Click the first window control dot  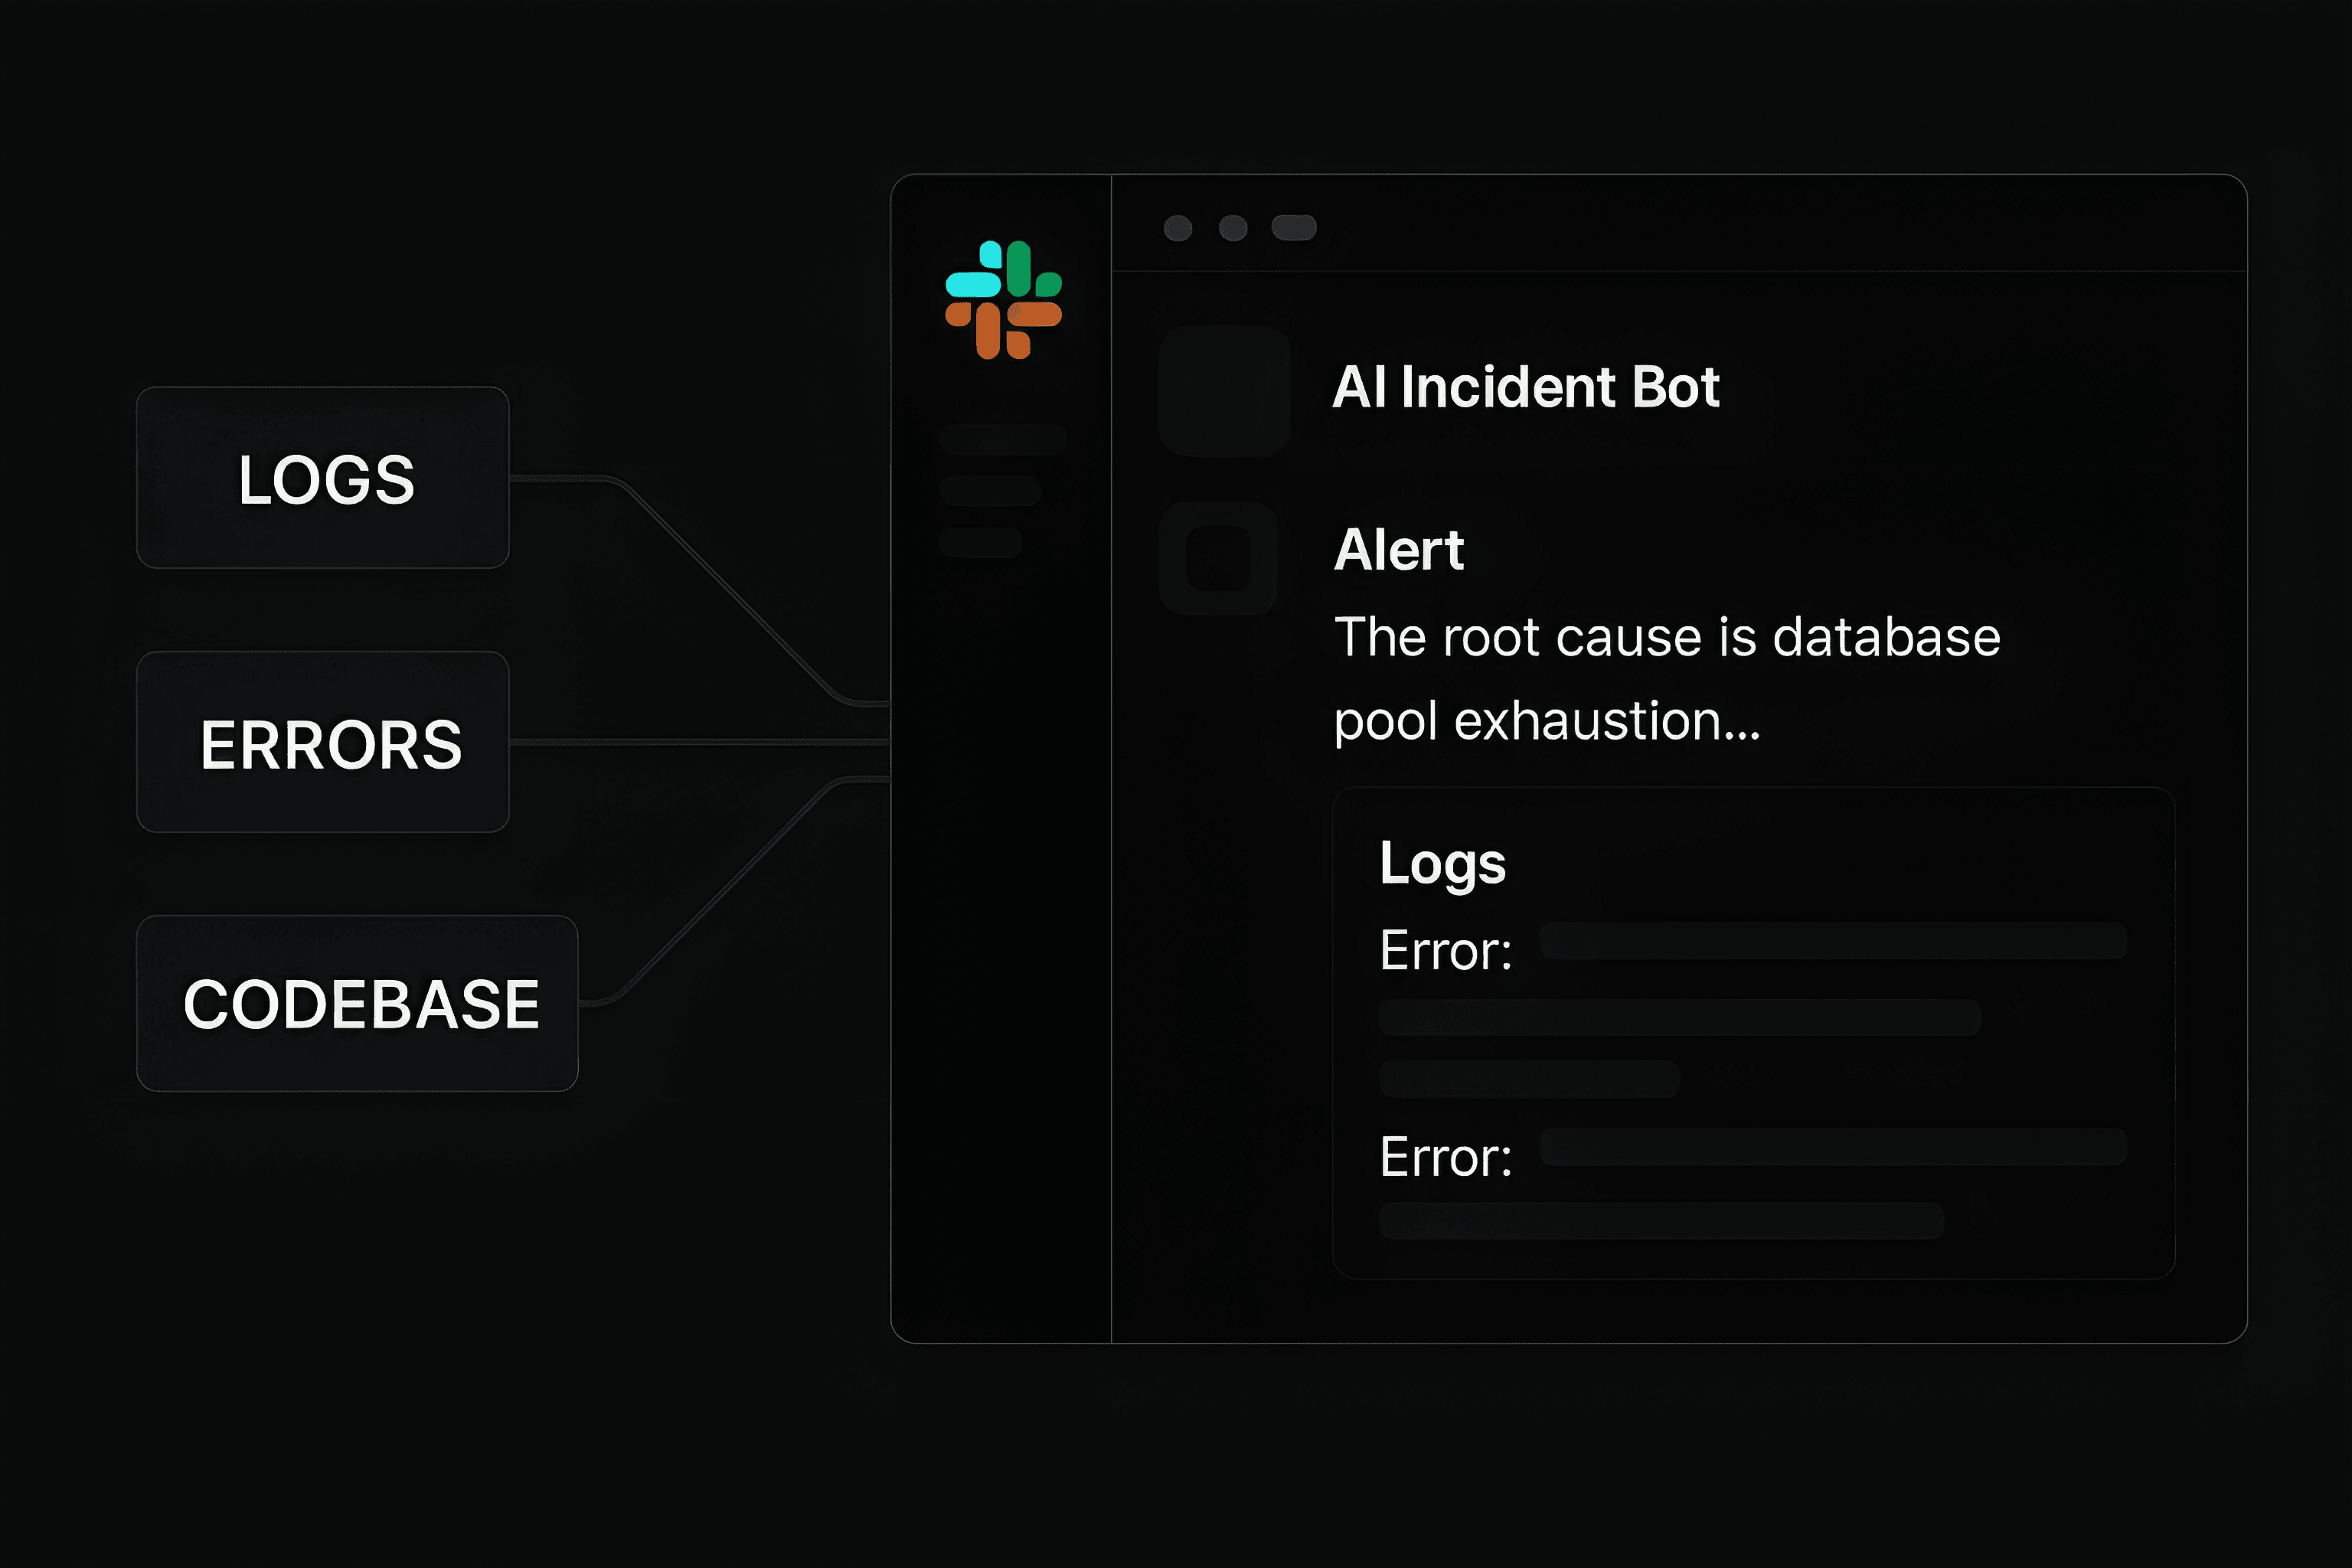(1178, 228)
